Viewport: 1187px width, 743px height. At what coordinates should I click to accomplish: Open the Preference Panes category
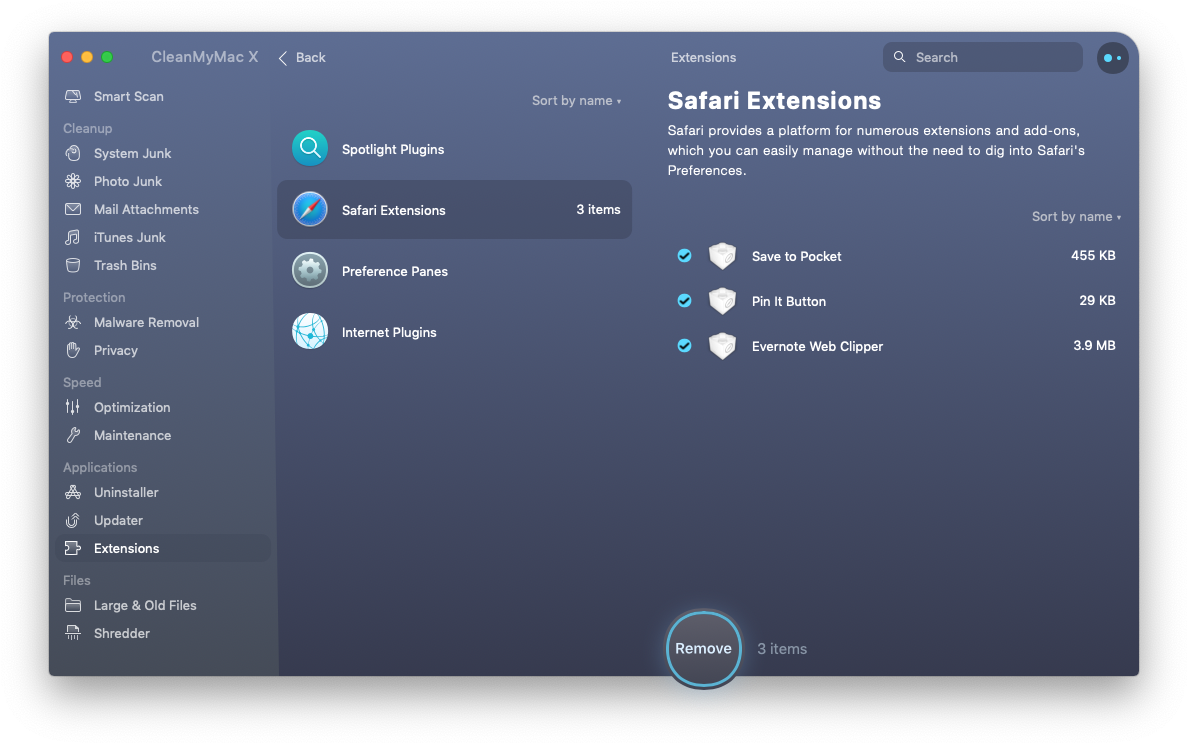[x=394, y=270]
